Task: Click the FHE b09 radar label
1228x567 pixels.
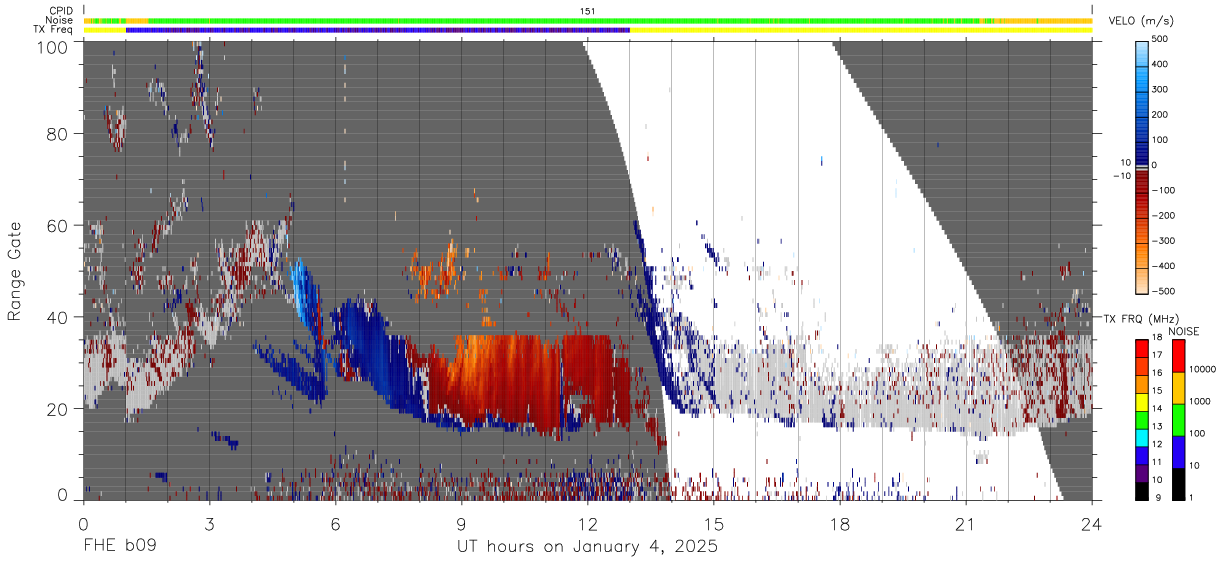Action: click(x=119, y=547)
